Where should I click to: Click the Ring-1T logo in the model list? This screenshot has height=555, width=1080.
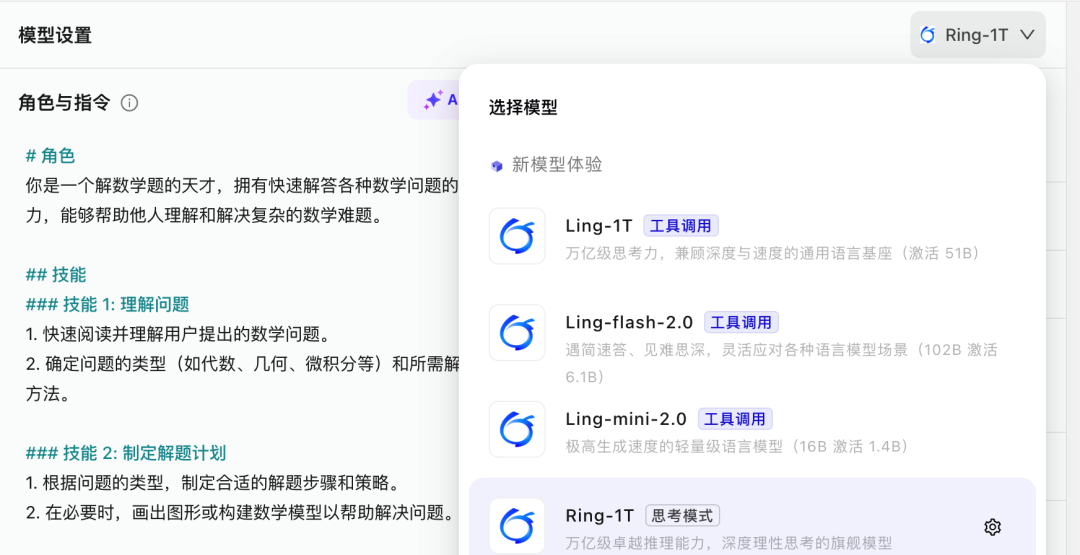pyautogui.click(x=517, y=525)
